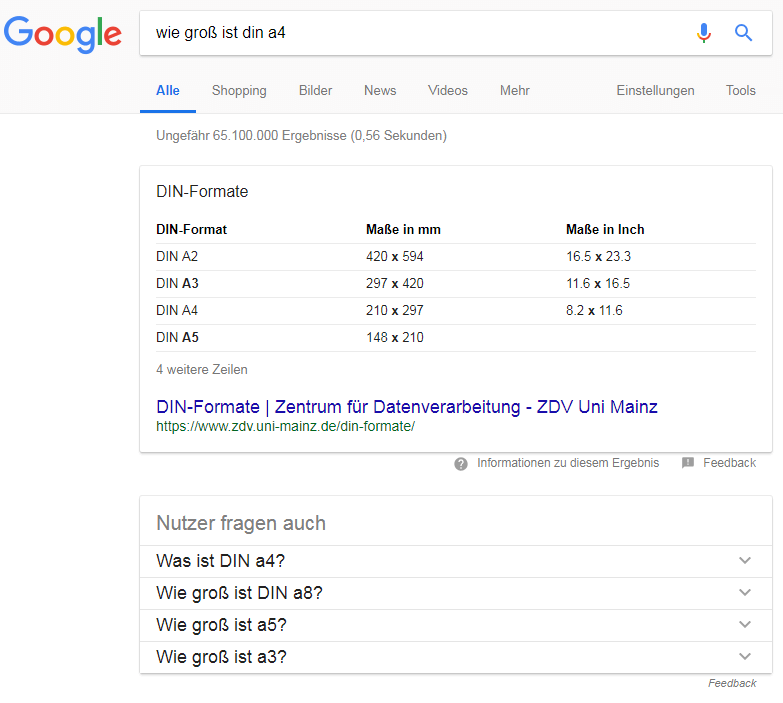Click the Google logo

pyautogui.click(x=62, y=34)
